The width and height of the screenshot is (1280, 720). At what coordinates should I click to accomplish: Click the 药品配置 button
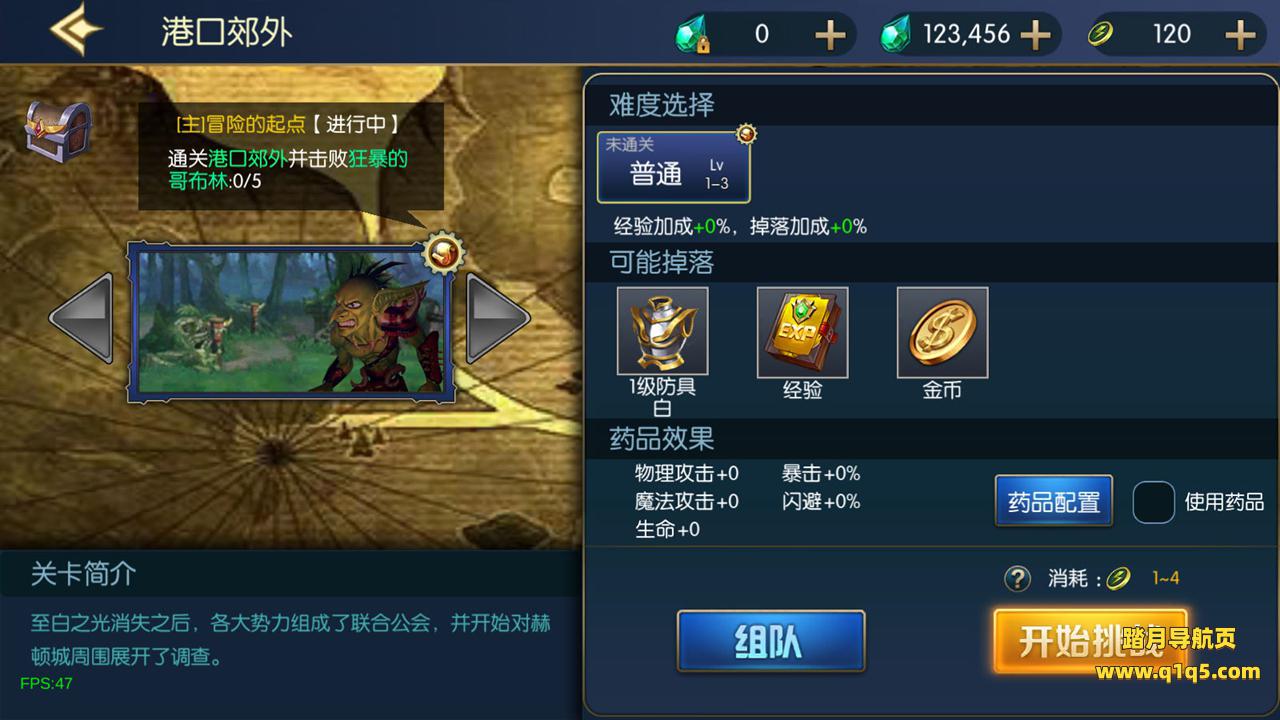[x=1054, y=501]
